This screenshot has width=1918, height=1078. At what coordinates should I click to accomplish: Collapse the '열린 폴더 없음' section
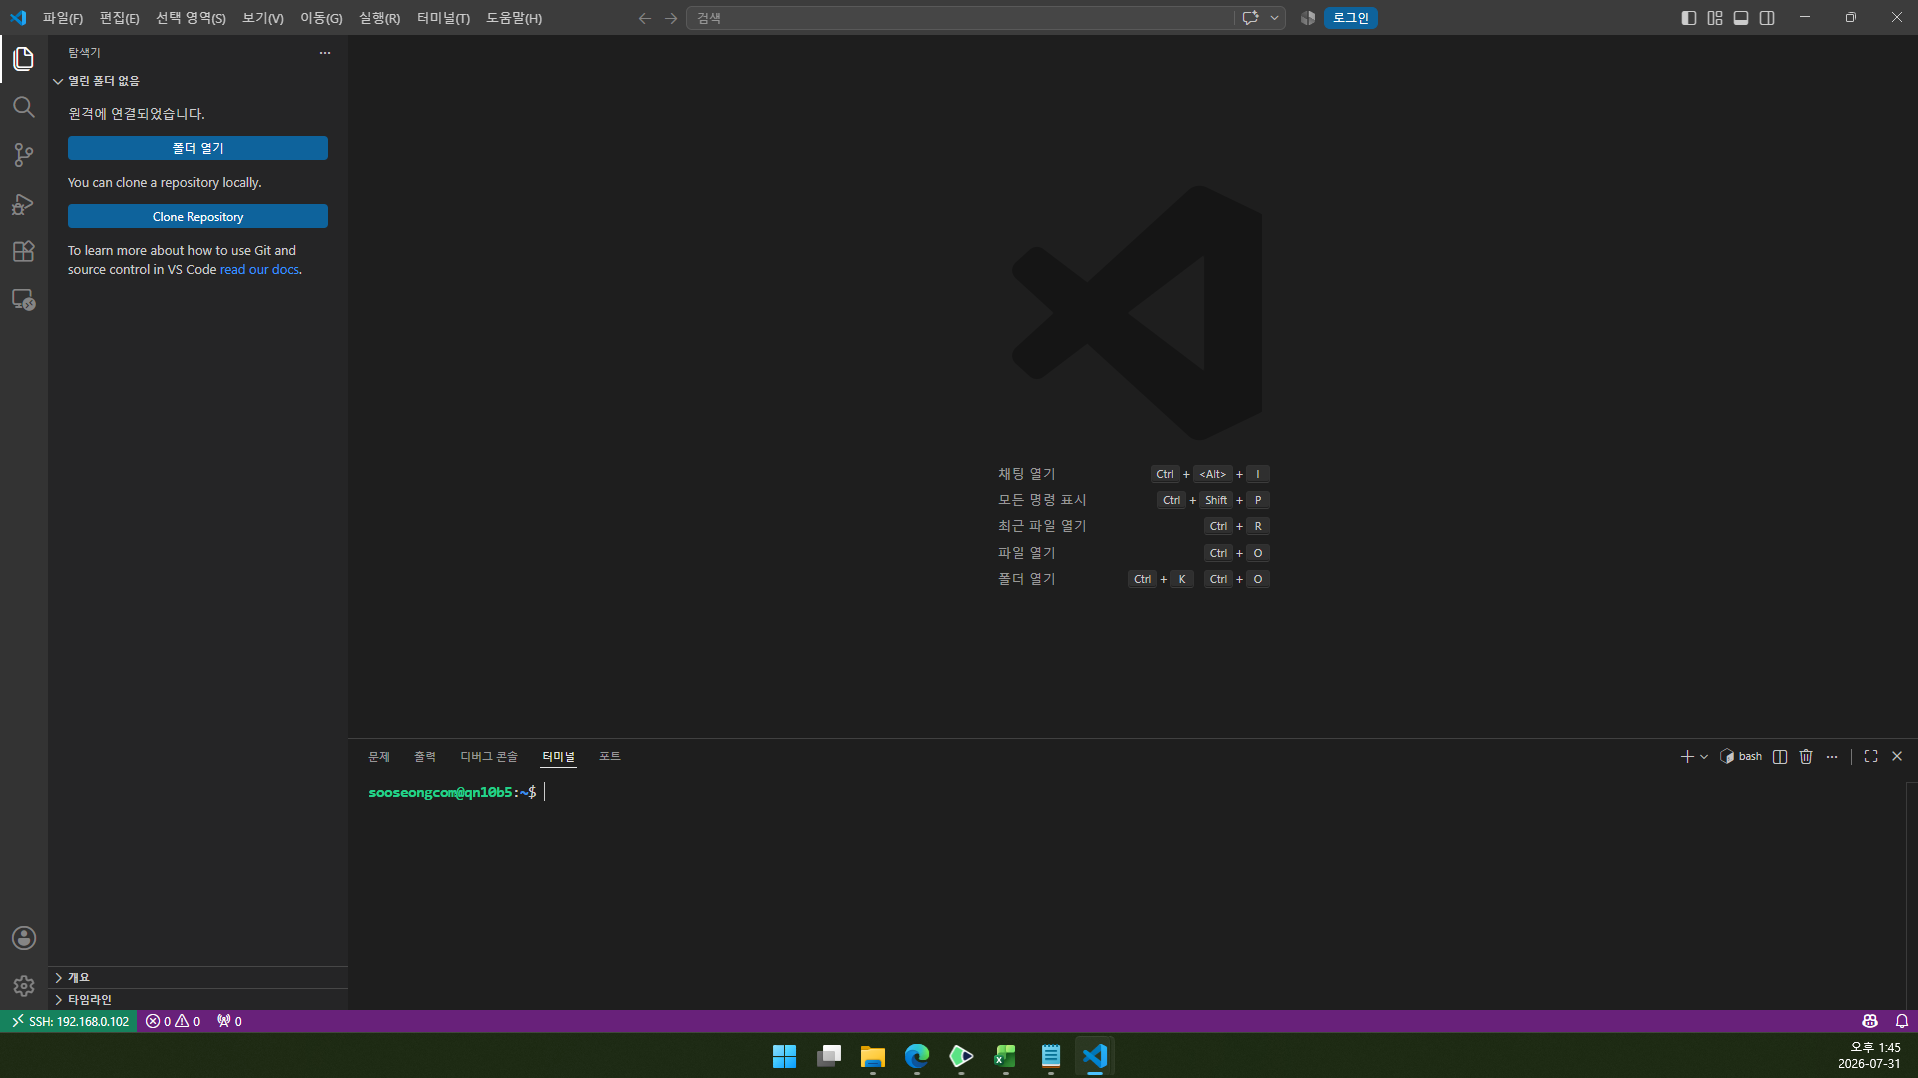pos(198,81)
